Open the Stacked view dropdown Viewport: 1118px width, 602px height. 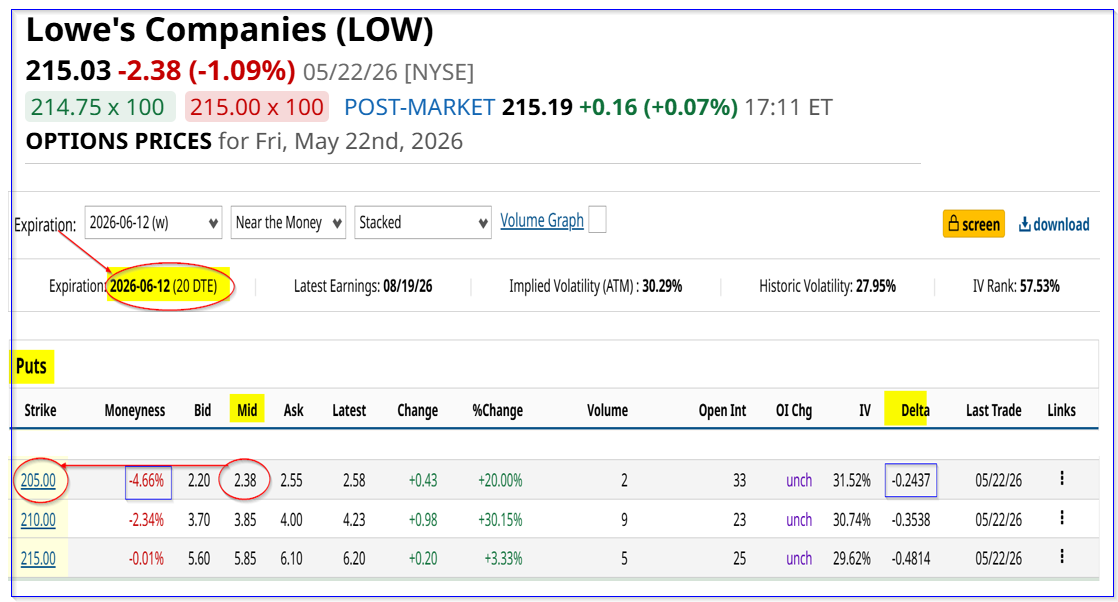423,223
